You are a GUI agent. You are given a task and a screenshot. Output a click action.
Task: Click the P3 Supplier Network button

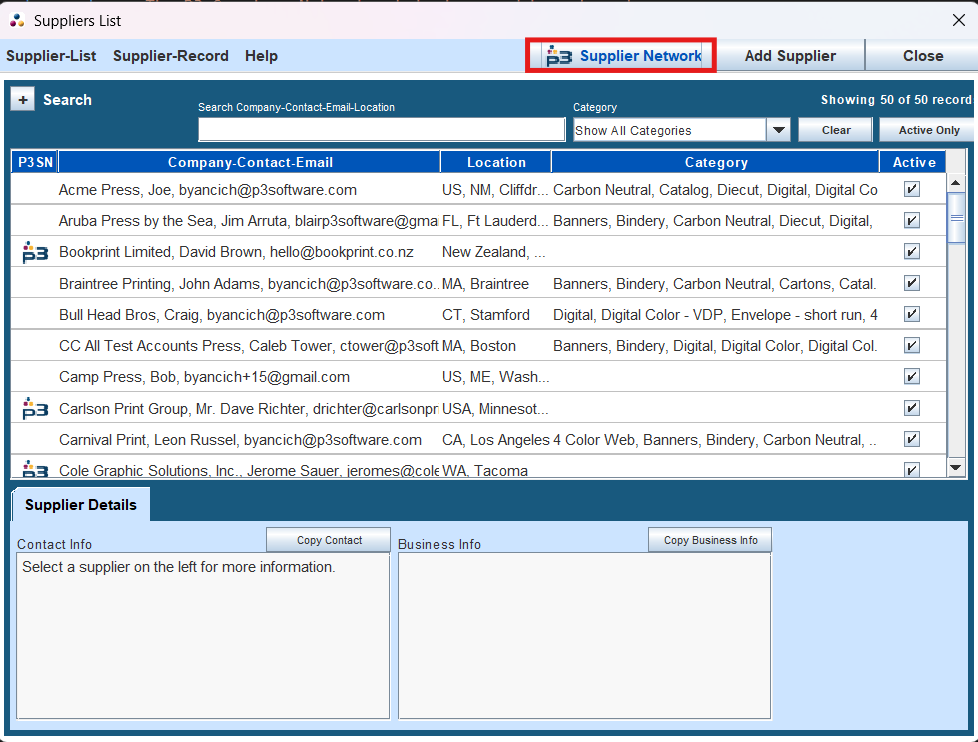point(621,56)
